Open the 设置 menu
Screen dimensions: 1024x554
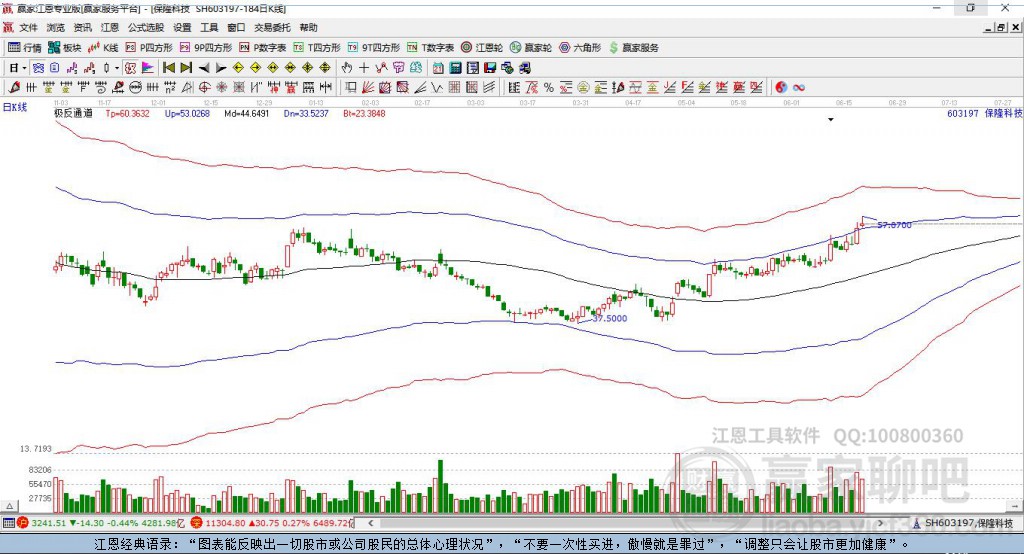(x=182, y=27)
